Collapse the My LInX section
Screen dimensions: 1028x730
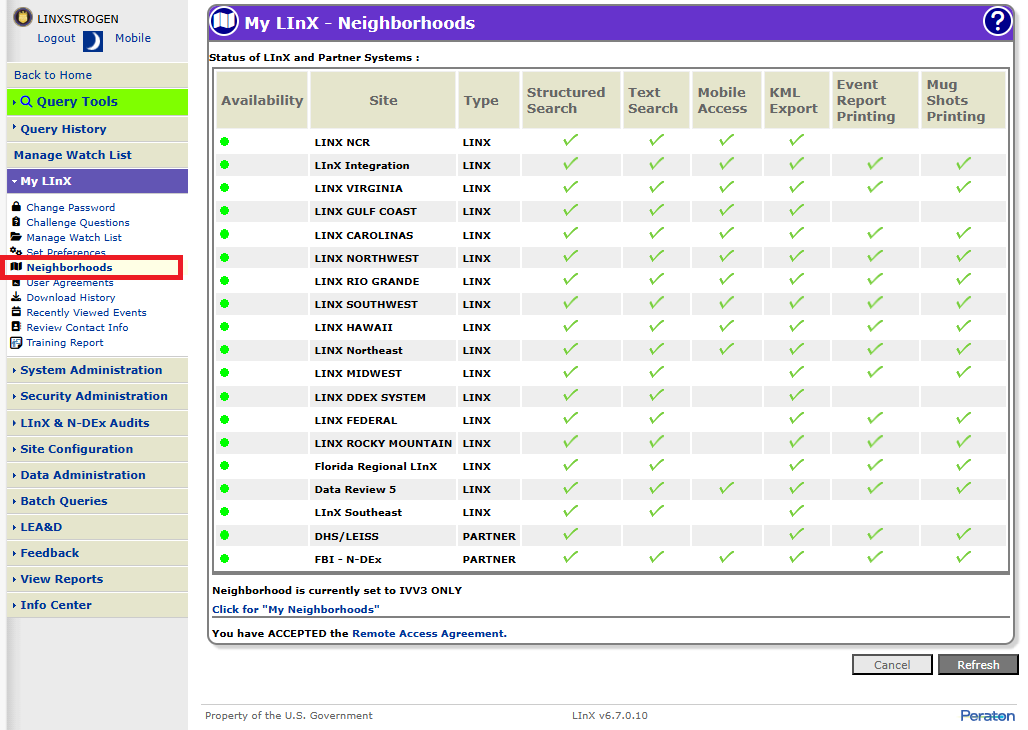point(45,181)
